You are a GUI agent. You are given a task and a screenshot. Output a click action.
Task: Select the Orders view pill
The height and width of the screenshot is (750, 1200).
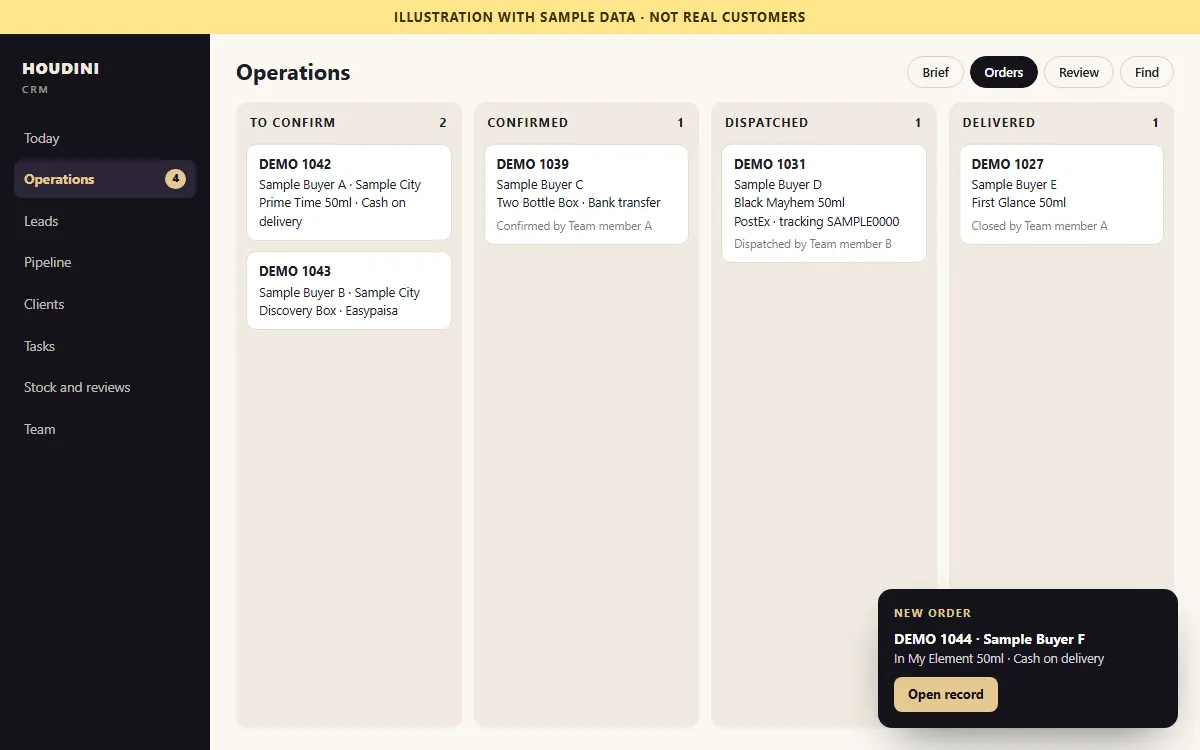click(x=1003, y=72)
